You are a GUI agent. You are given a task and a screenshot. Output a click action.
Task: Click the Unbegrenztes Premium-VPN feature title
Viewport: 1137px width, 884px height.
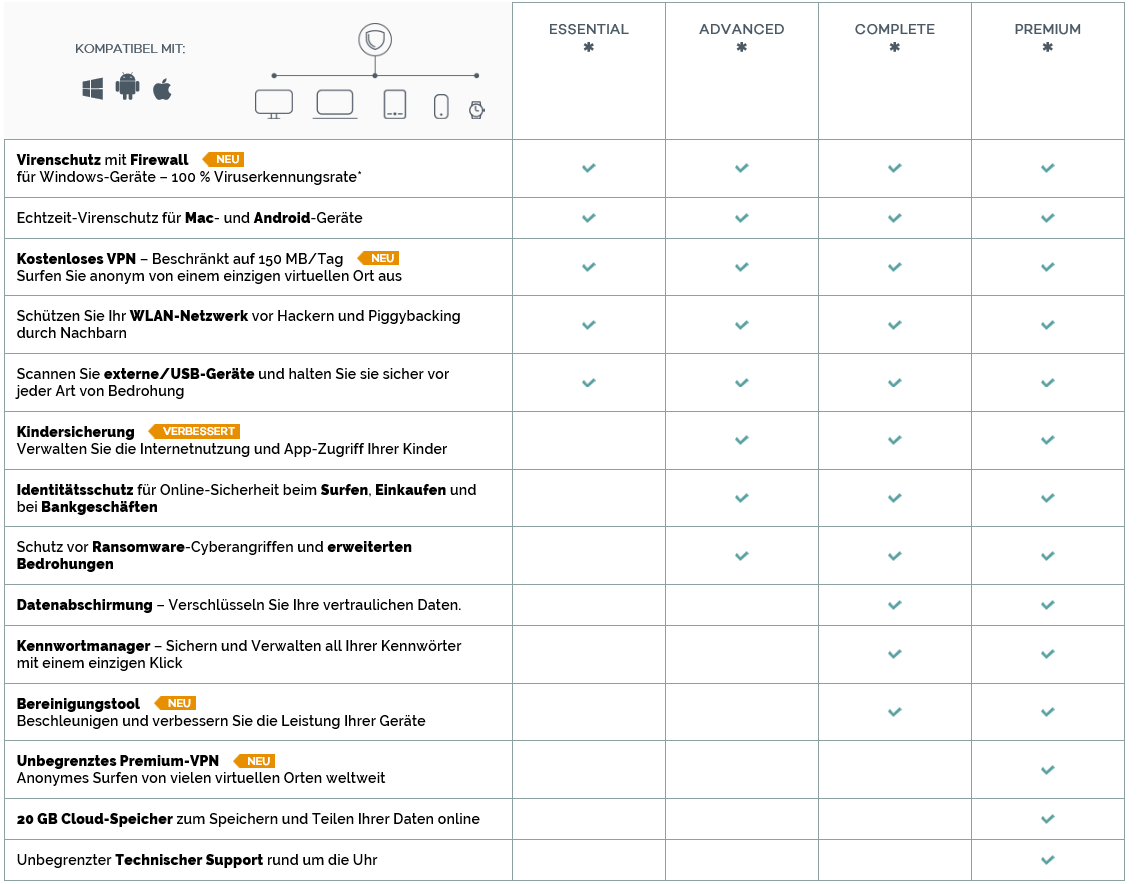point(118,761)
